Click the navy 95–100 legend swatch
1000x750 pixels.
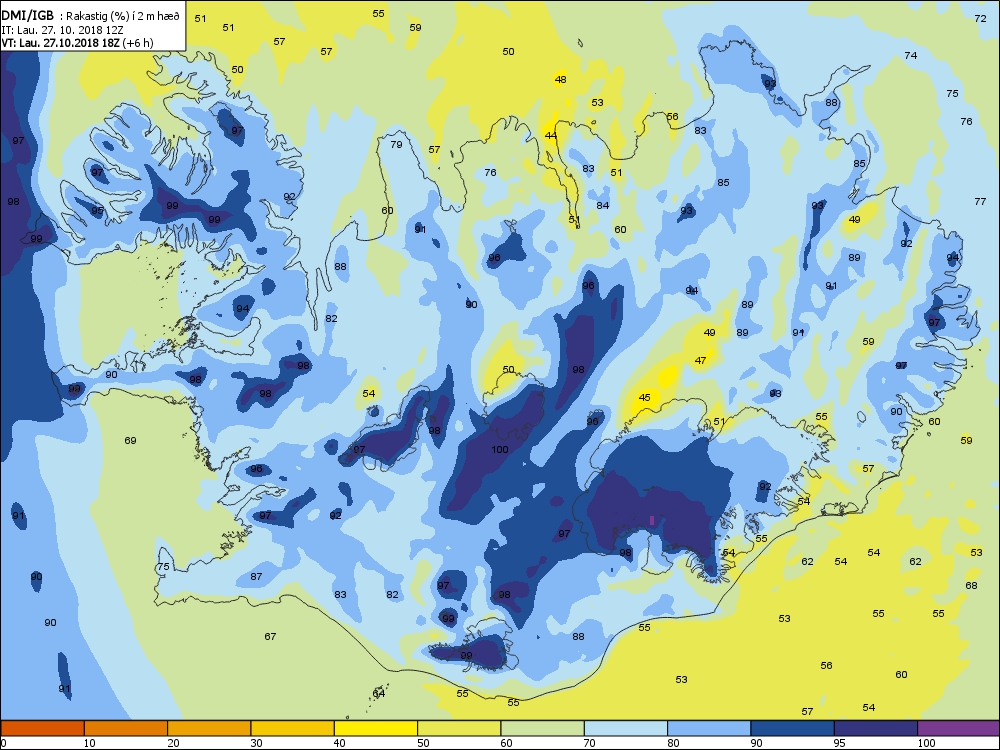click(876, 728)
